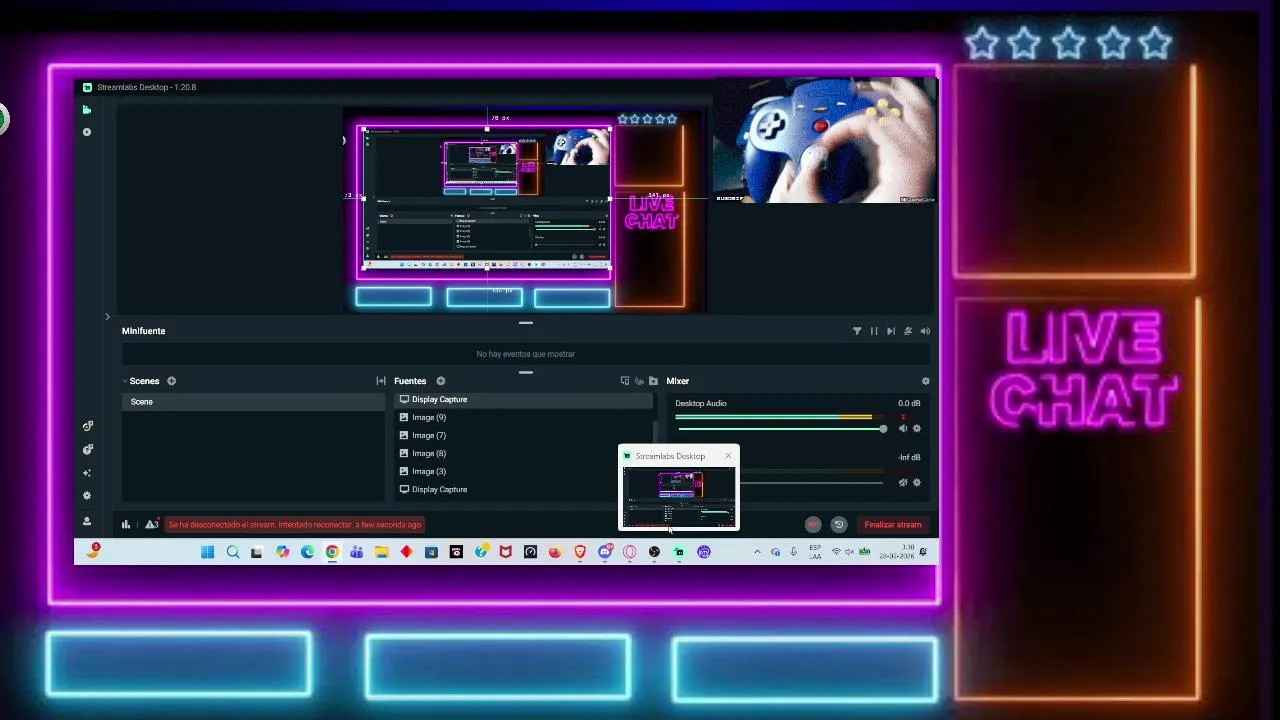
Task: Open Google Chrome from the taskbar
Action: click(332, 552)
